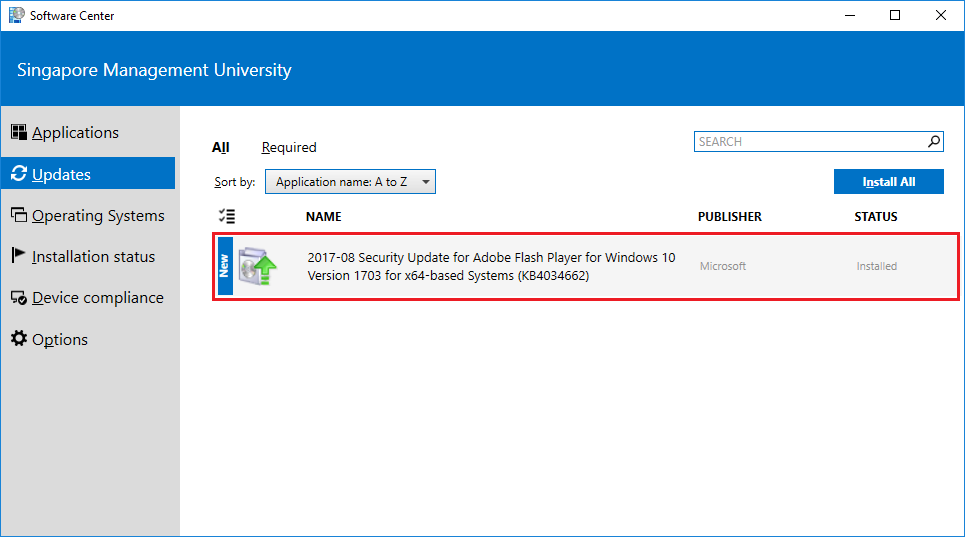
Task: Open the Applications section
Action: click(x=75, y=132)
